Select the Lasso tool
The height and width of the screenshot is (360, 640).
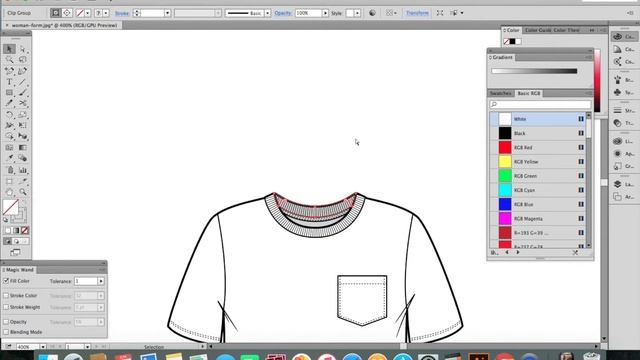22,60
